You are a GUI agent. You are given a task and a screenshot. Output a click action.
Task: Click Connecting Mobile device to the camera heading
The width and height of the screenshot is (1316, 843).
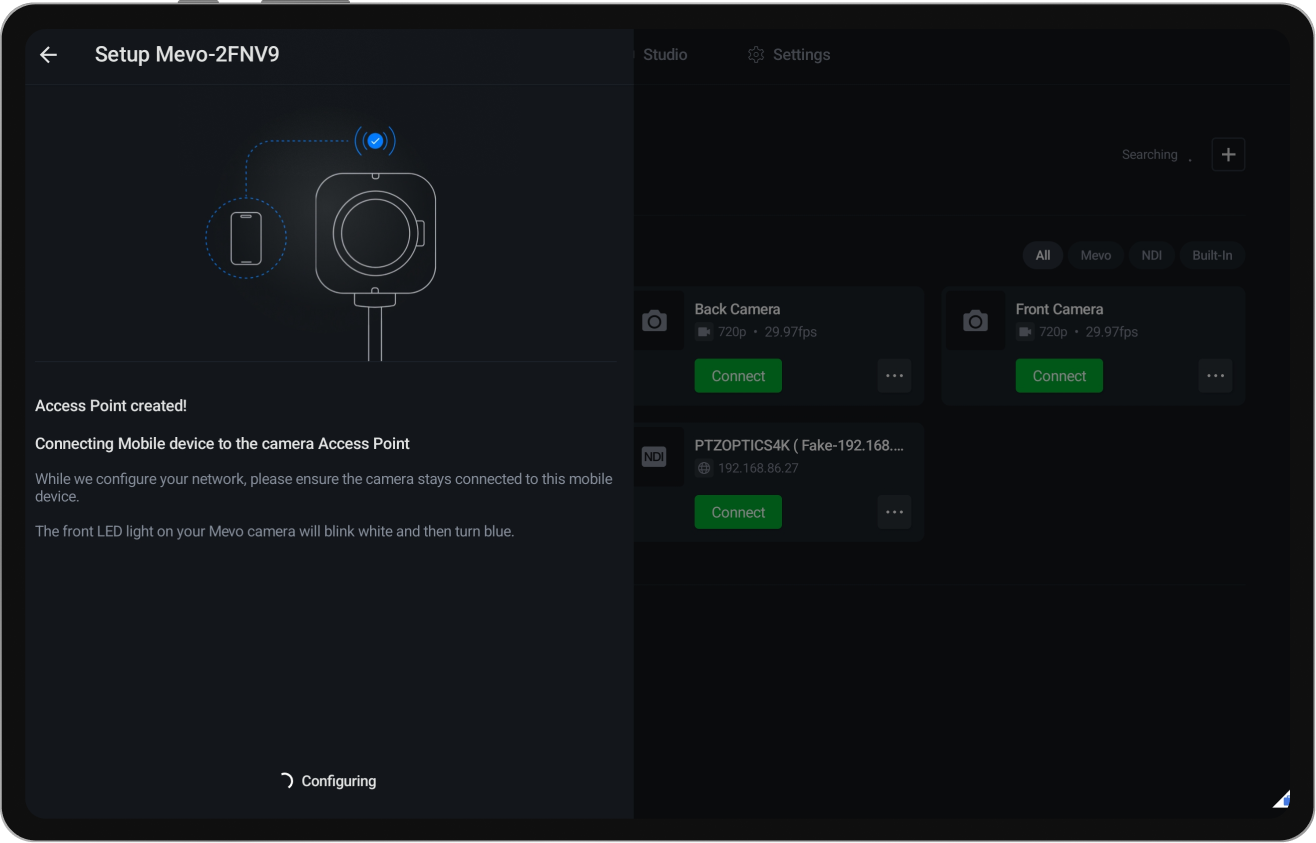(x=222, y=443)
